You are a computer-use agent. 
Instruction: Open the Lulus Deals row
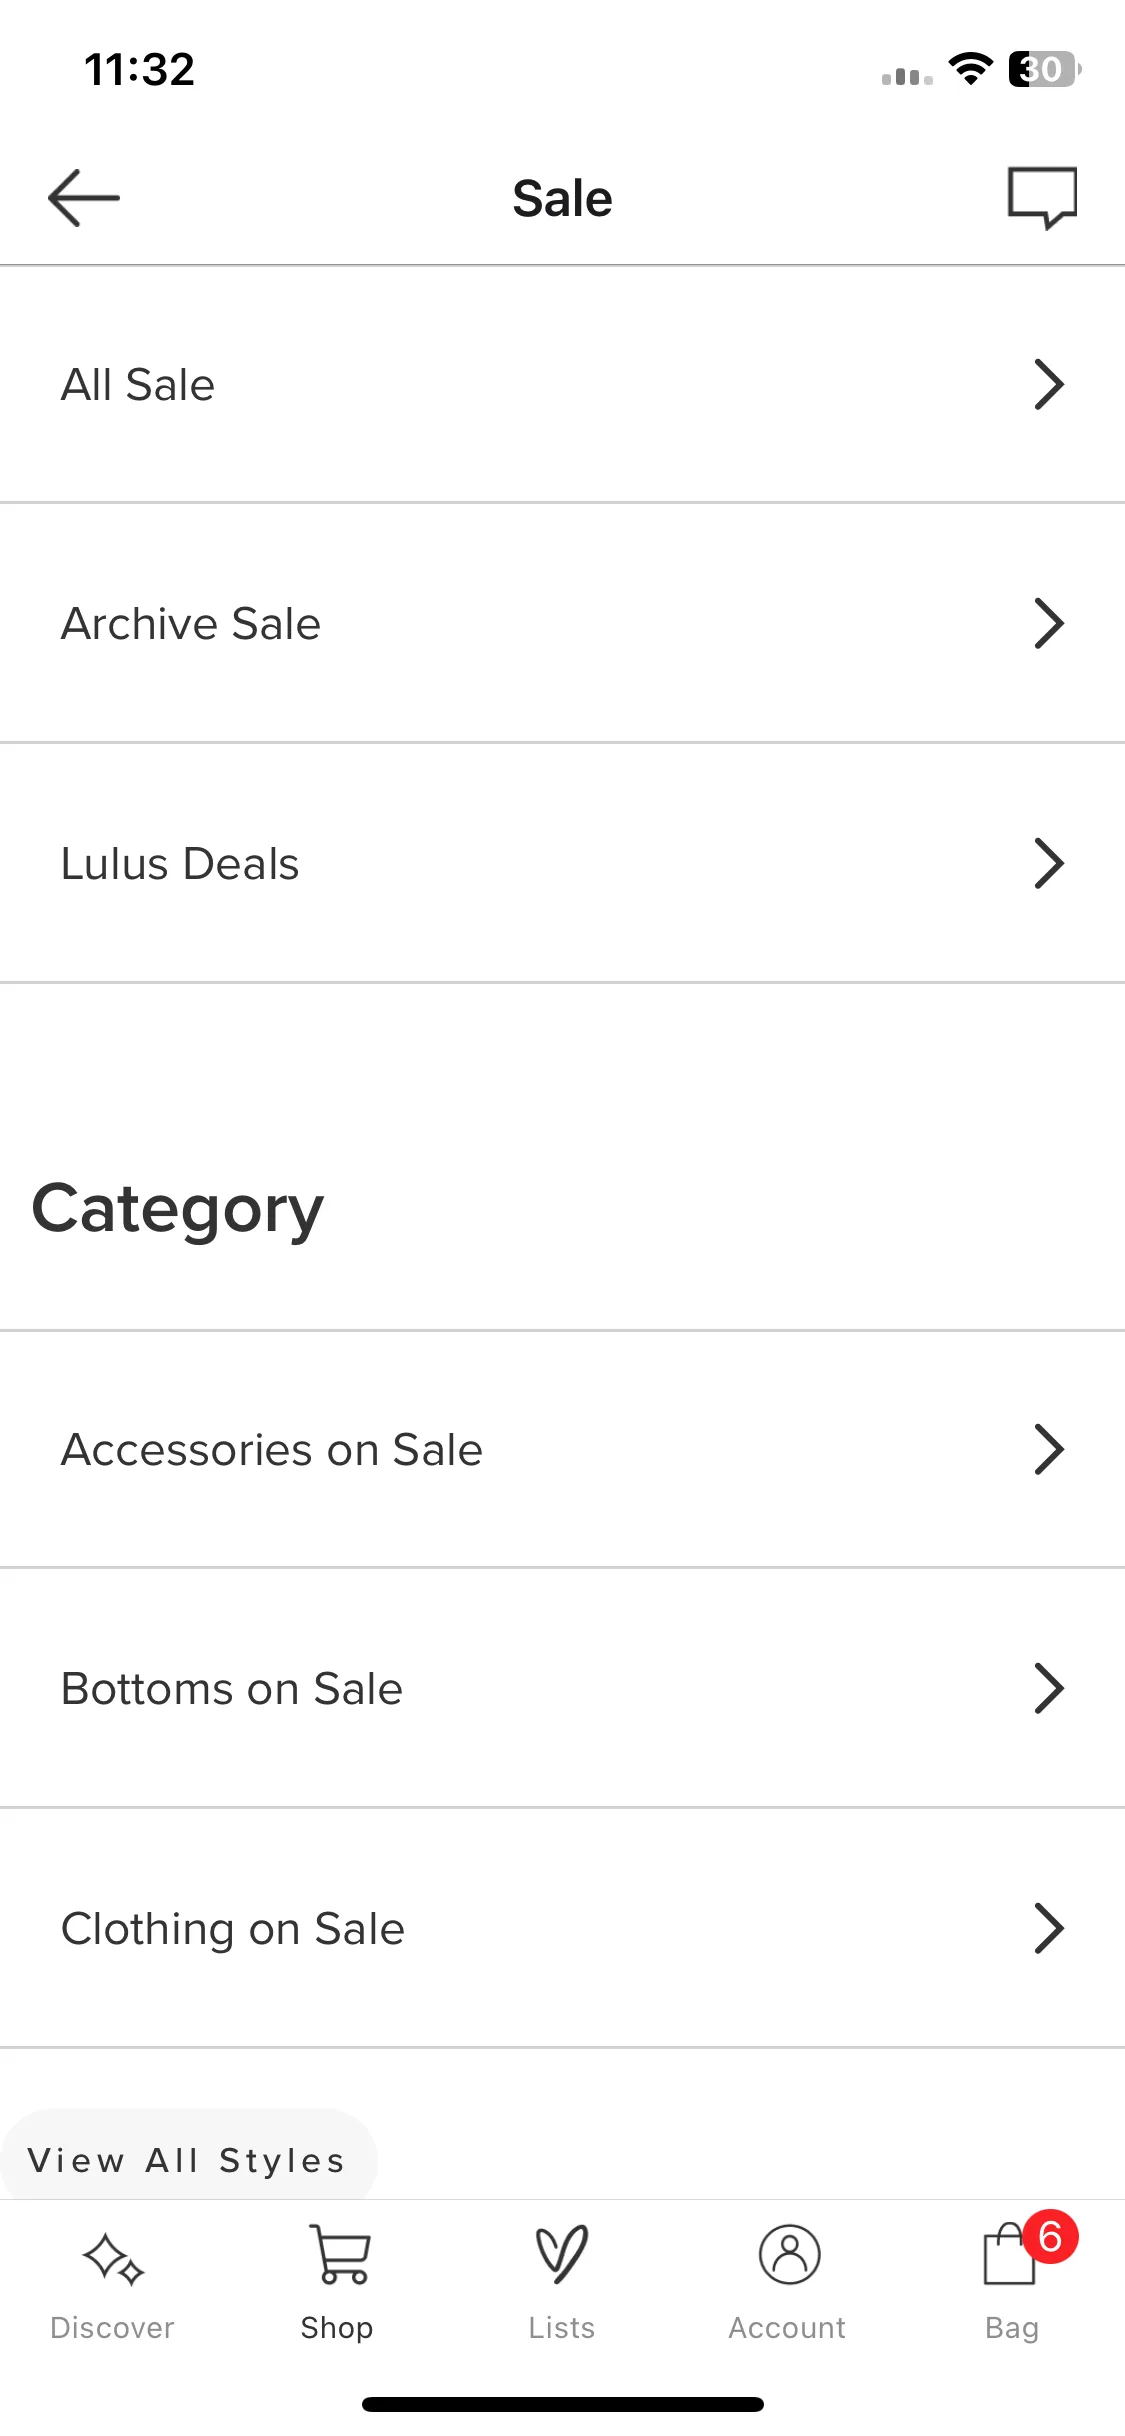pyautogui.click(x=562, y=864)
